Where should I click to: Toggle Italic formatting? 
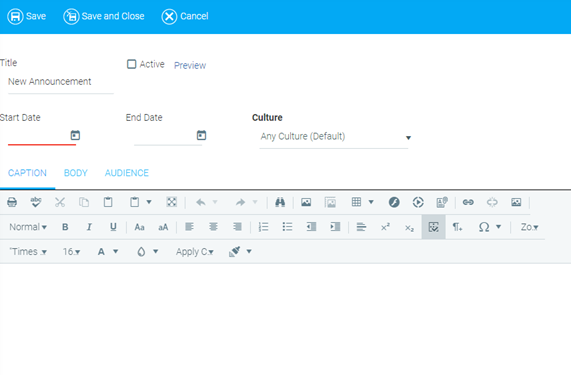click(89, 227)
